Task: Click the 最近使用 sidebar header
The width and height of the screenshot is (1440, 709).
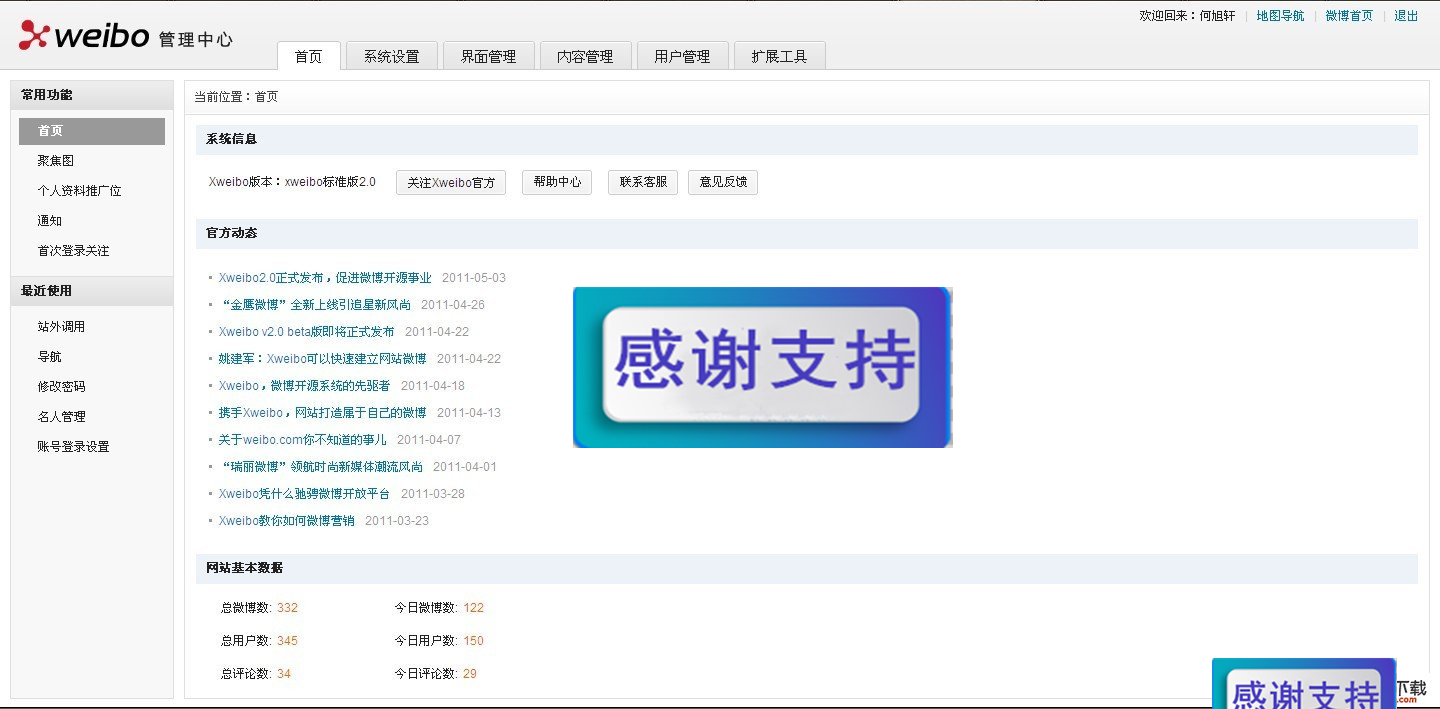Action: [92, 291]
